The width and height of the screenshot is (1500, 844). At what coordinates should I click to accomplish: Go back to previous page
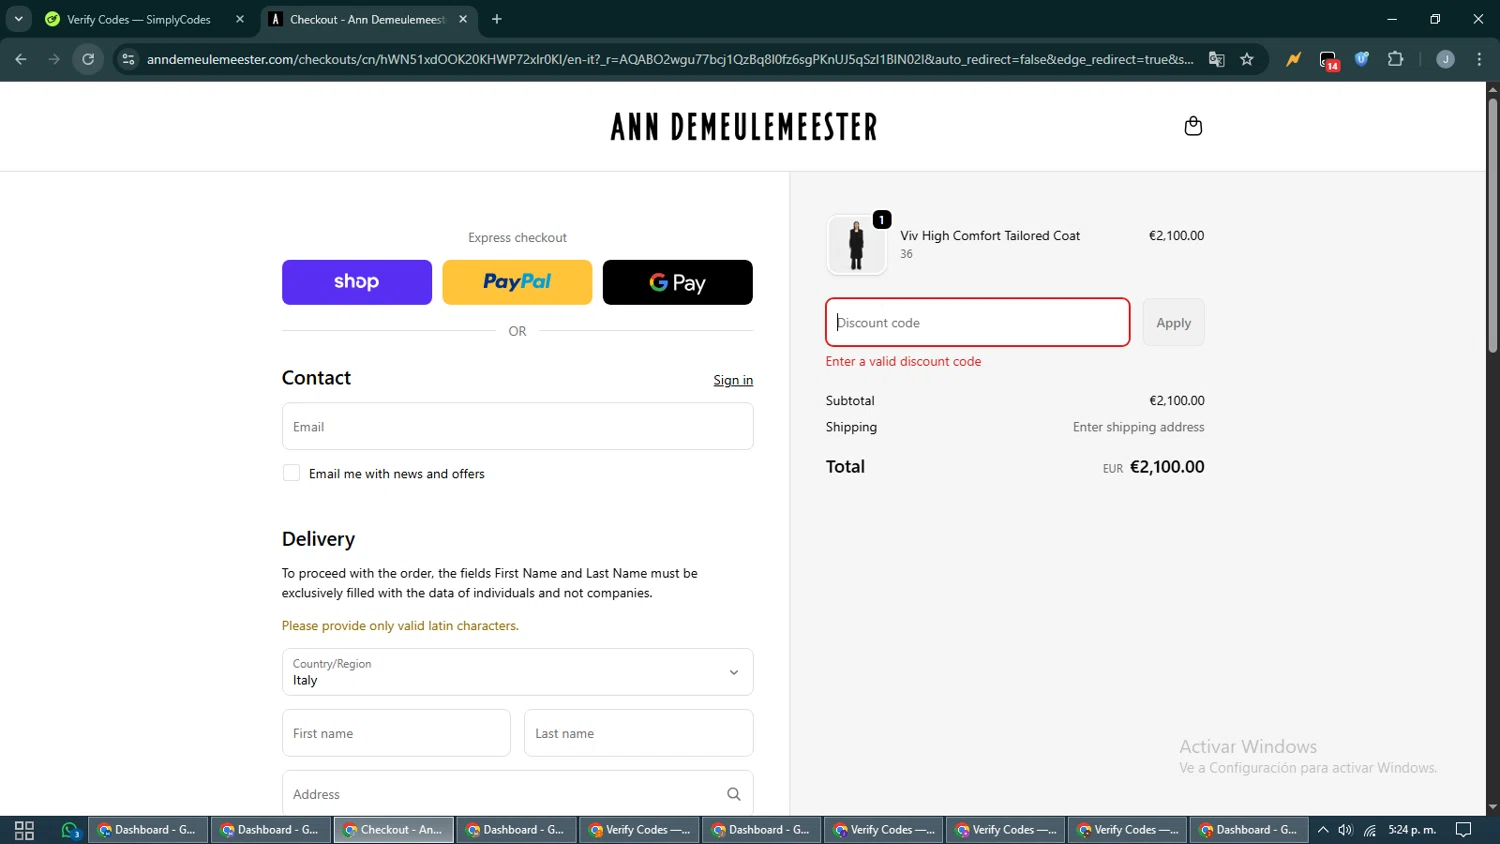[x=21, y=59]
